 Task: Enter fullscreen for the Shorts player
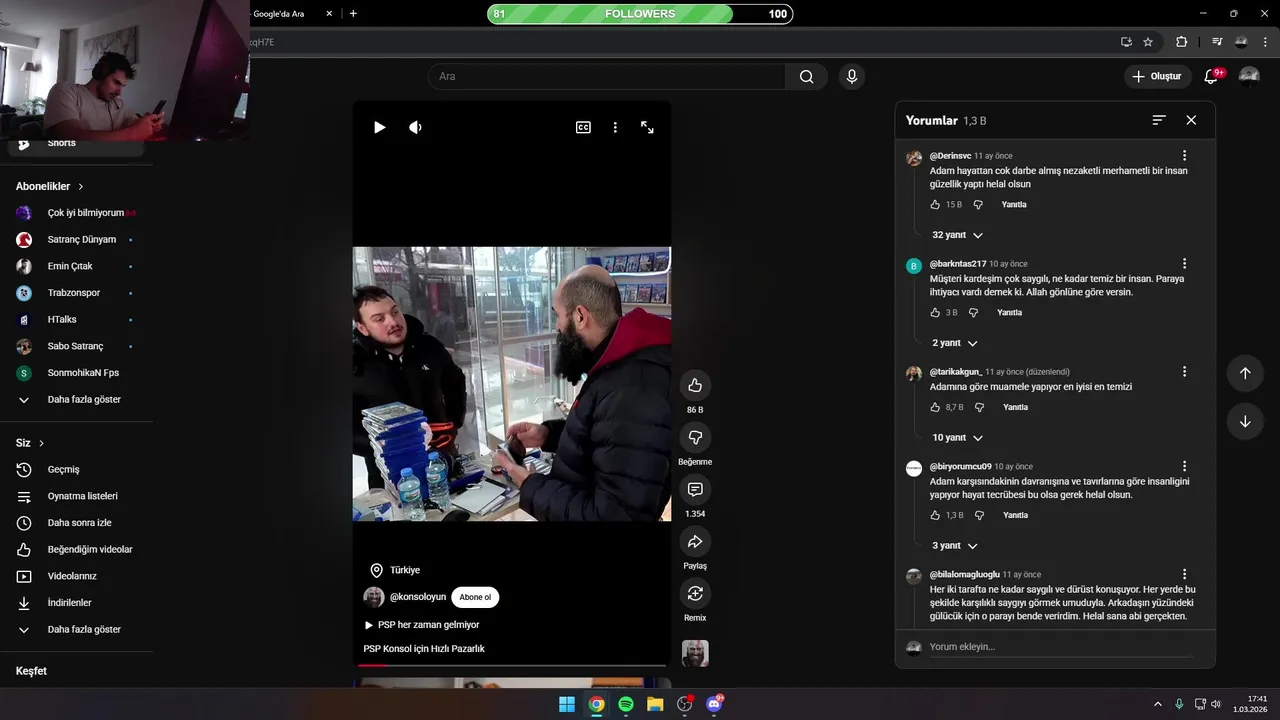click(647, 127)
